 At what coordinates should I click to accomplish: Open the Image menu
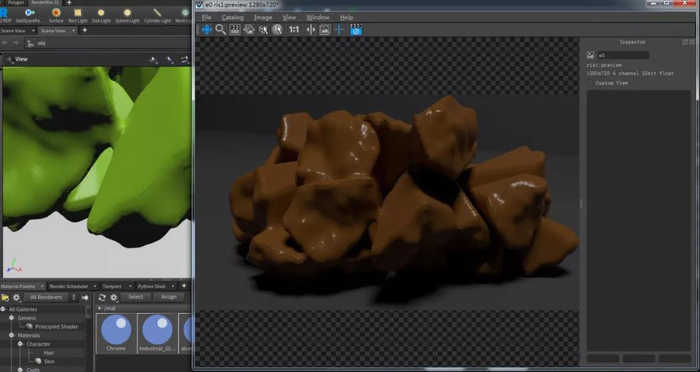point(263,17)
